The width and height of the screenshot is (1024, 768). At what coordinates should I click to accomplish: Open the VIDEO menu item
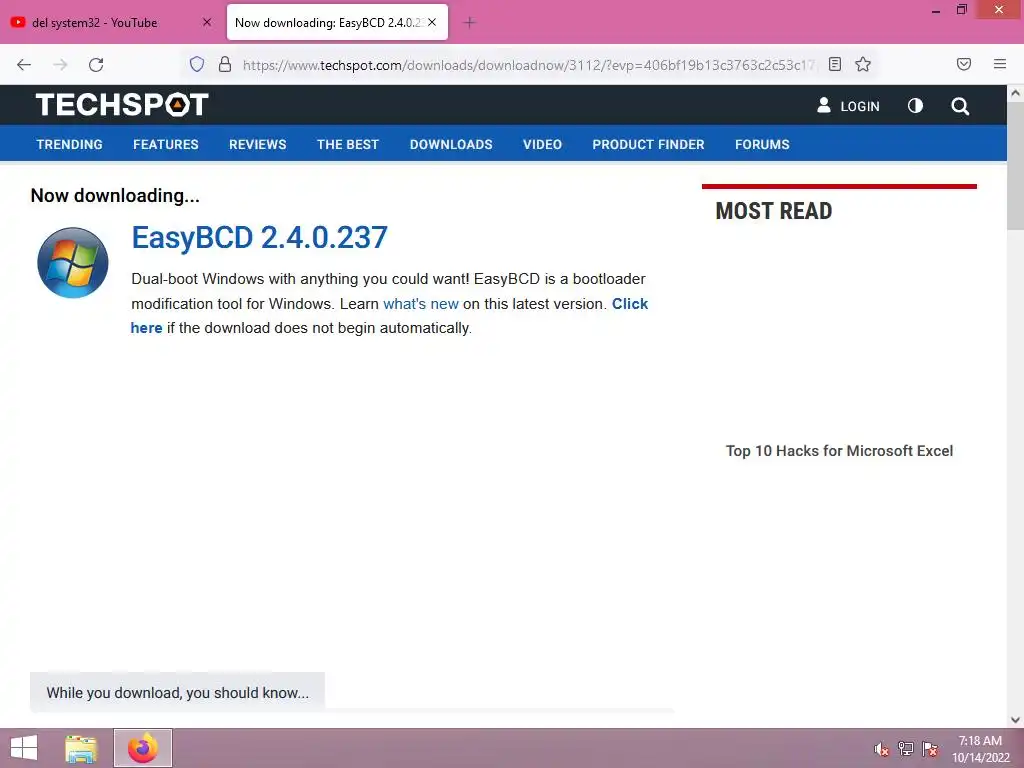pos(542,144)
